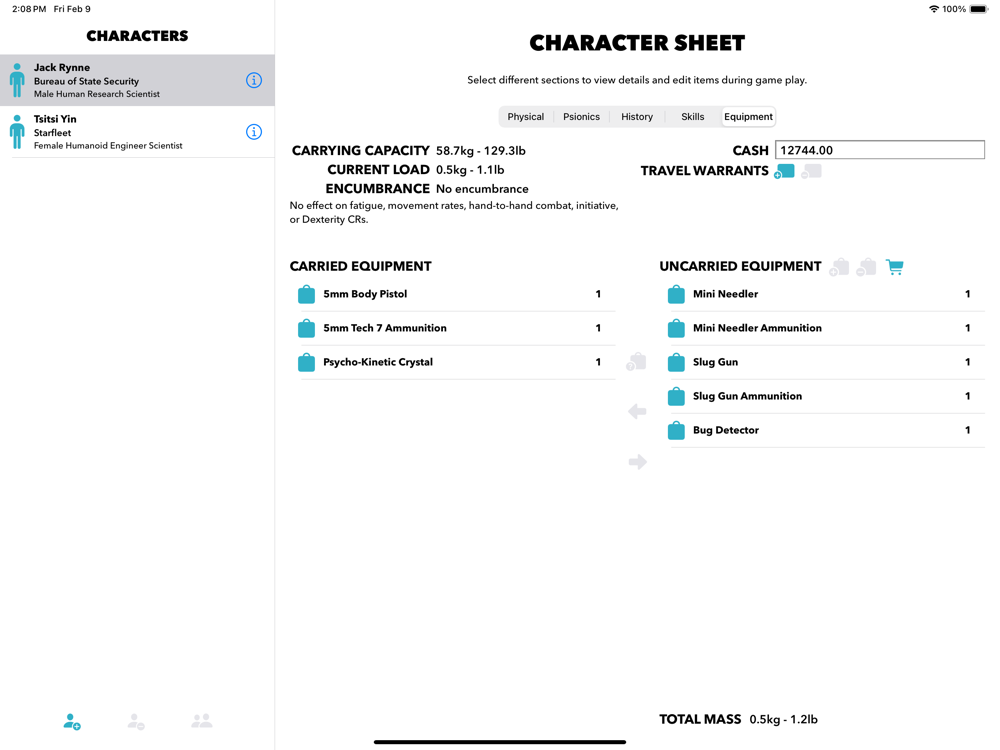The image size is (1000, 750).
Task: Click 5mm Tech 7 Ammunition bag icon
Action: point(307,328)
